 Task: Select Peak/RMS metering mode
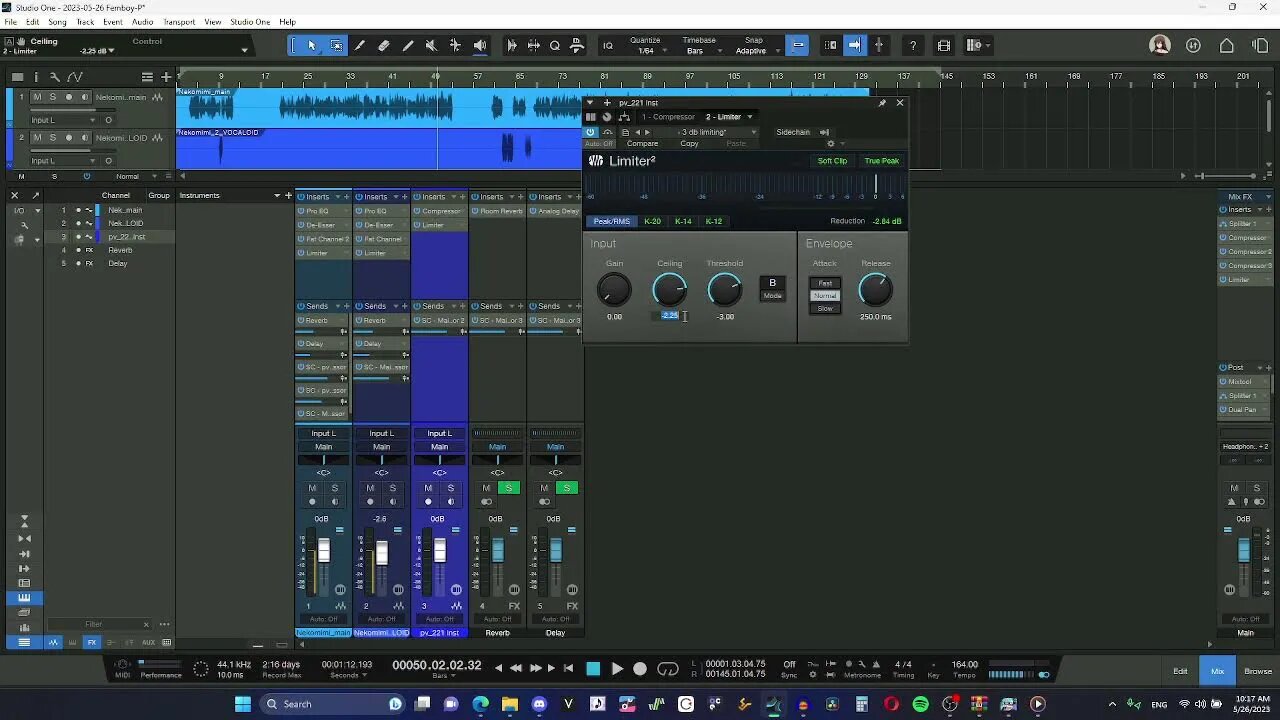point(612,221)
